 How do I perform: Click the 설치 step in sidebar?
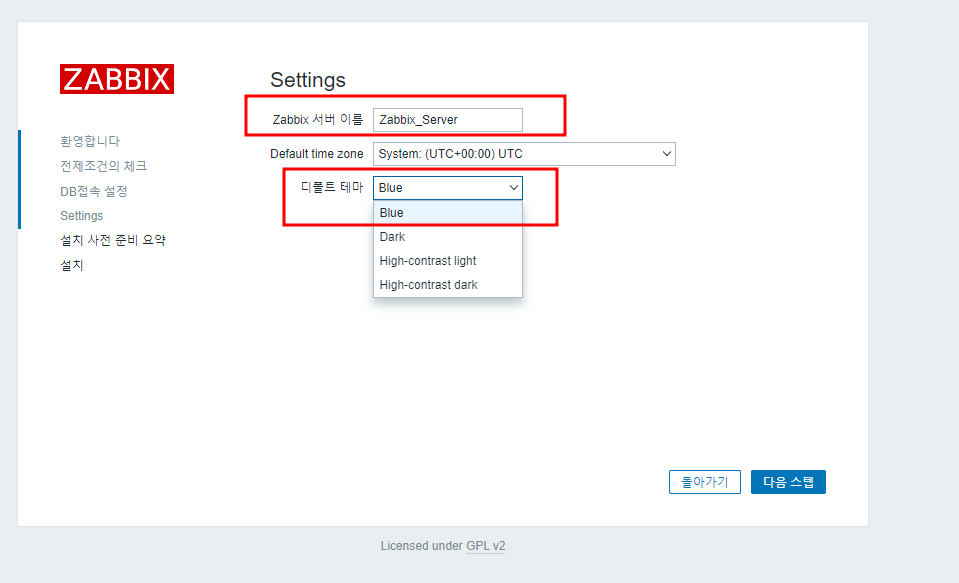pos(72,266)
